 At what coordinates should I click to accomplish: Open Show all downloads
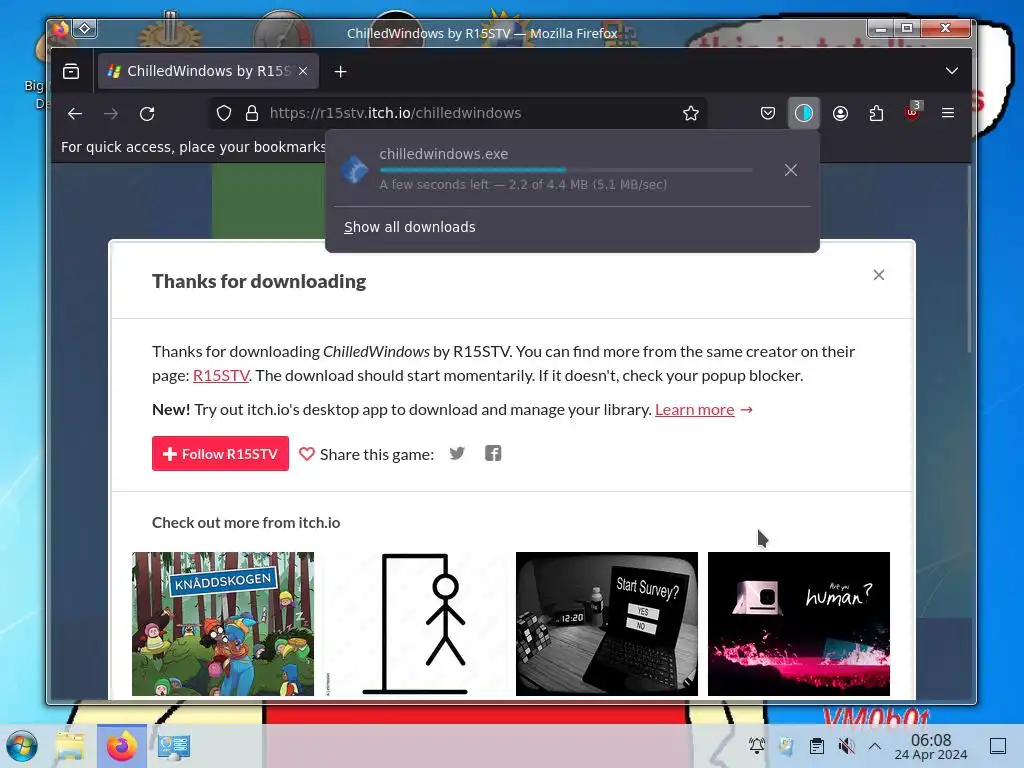[409, 227]
